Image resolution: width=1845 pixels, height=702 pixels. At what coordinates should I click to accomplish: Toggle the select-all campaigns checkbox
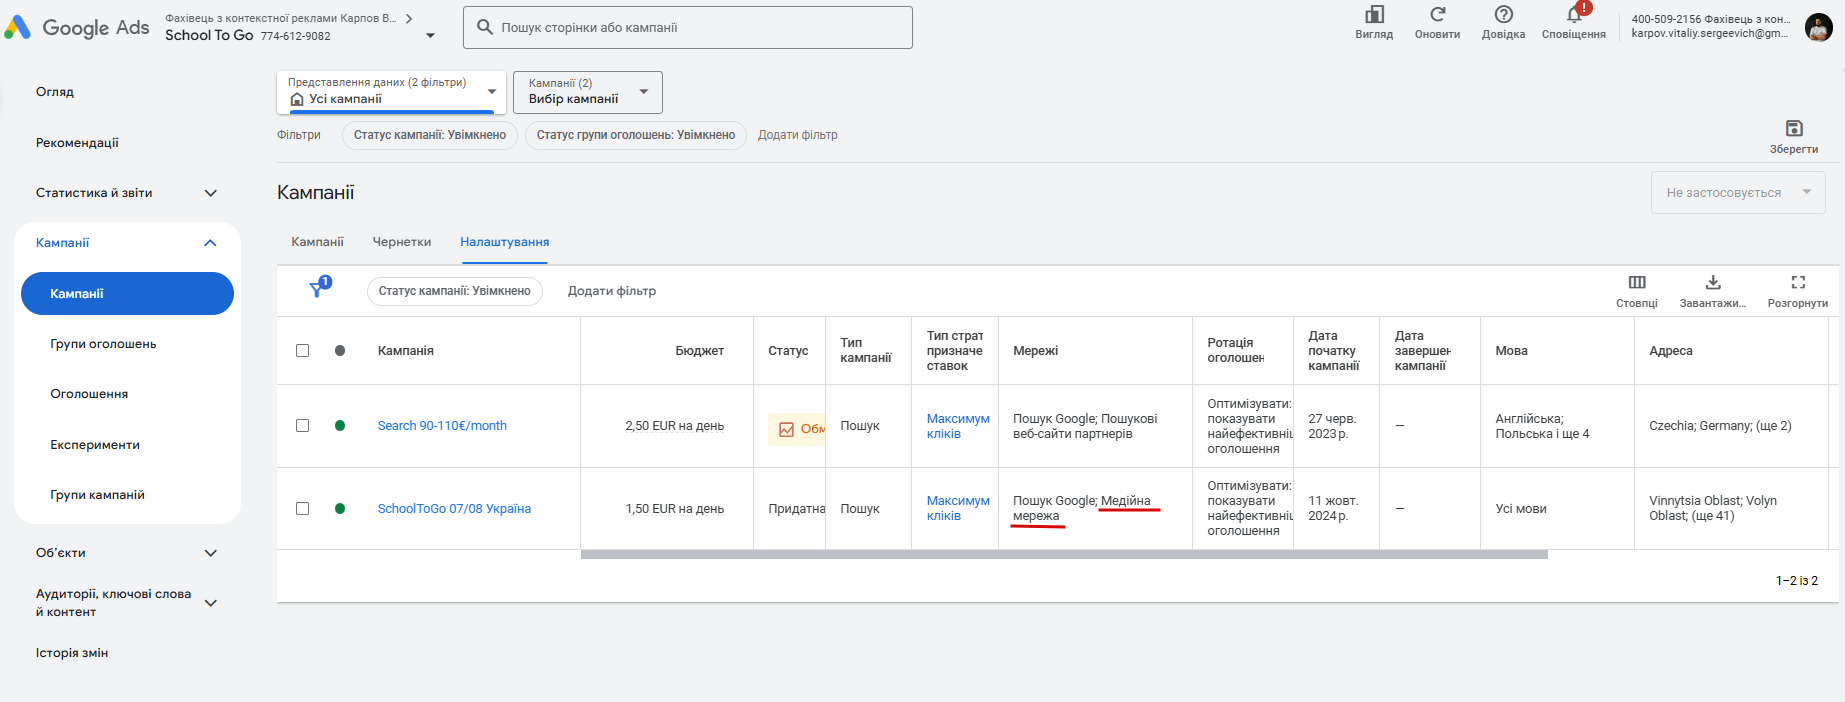click(302, 351)
